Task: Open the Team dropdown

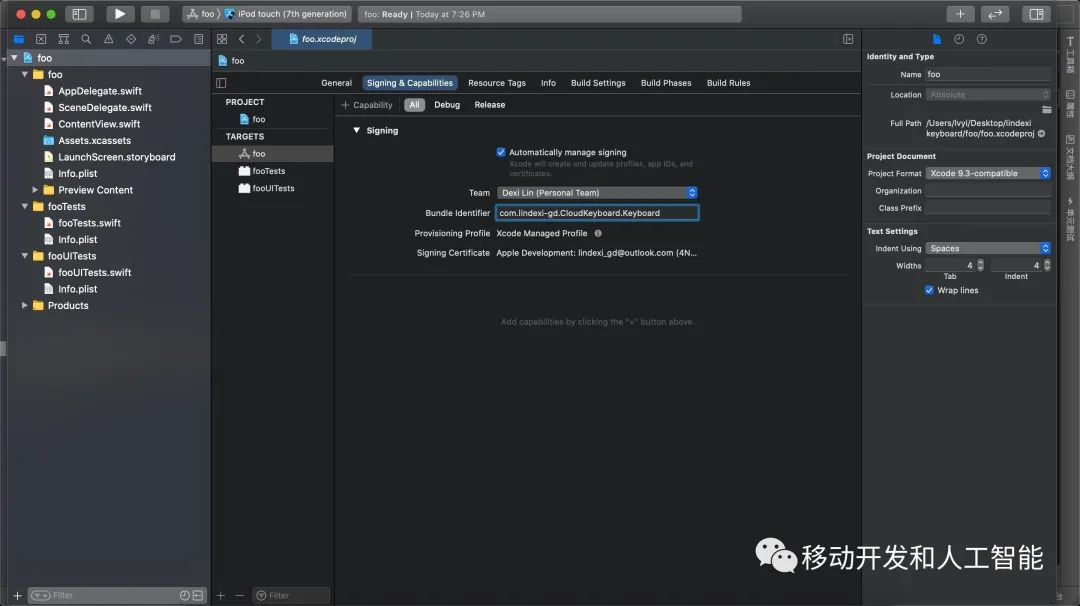Action: [x=597, y=193]
